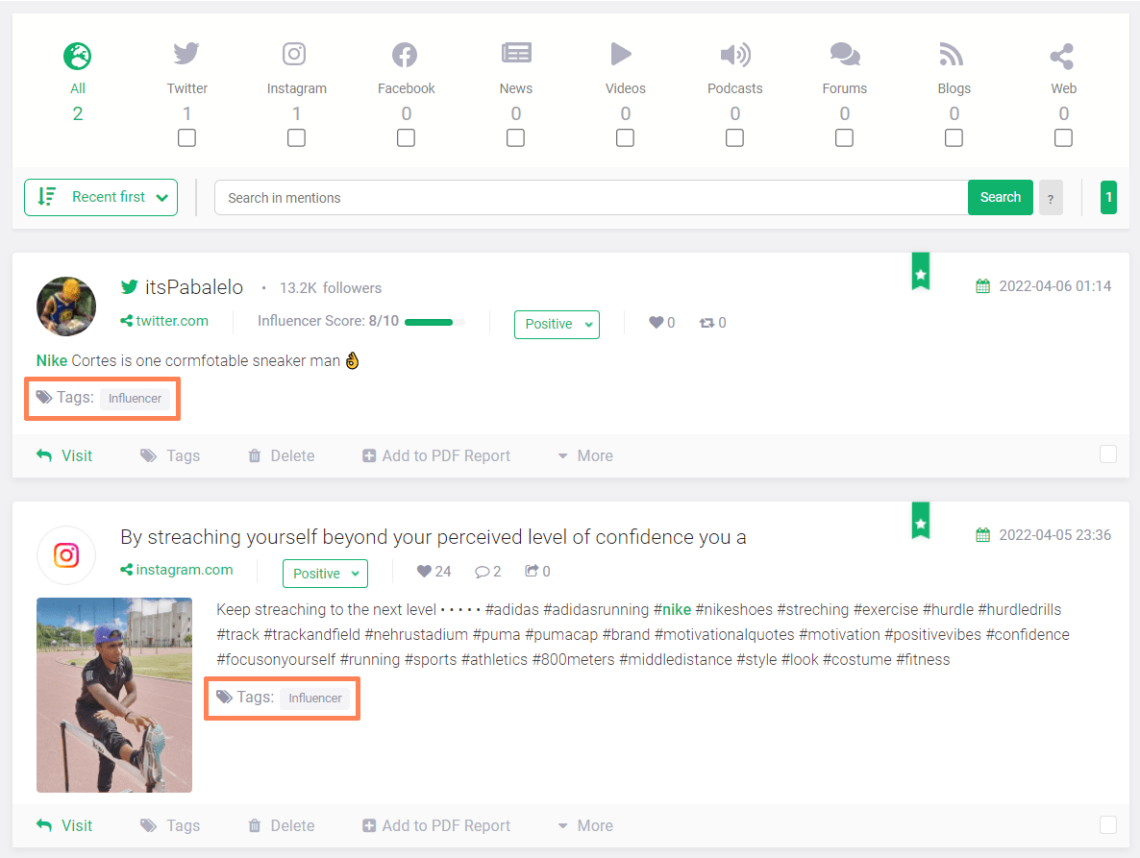
Task: Tick the Facebook source checkbox
Action: coord(406,138)
